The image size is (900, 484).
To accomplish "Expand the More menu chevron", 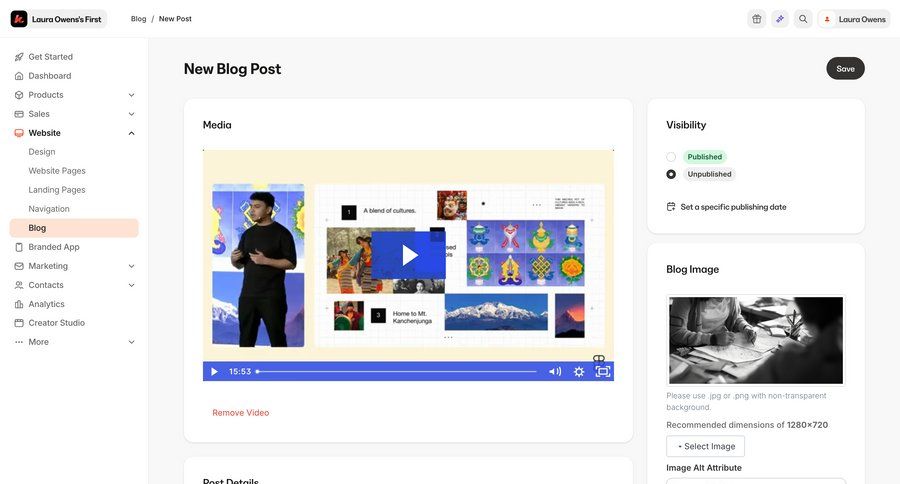I will 131,342.
